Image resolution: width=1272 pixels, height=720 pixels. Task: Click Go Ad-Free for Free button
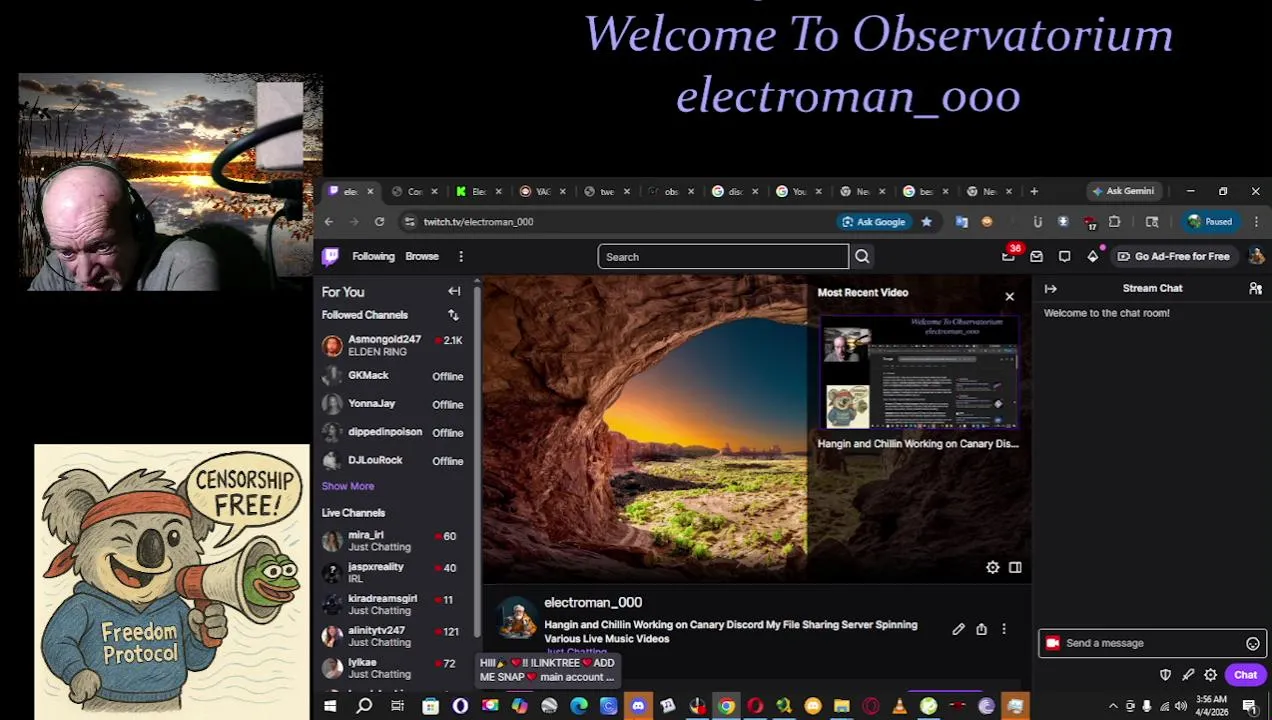[1174, 257]
